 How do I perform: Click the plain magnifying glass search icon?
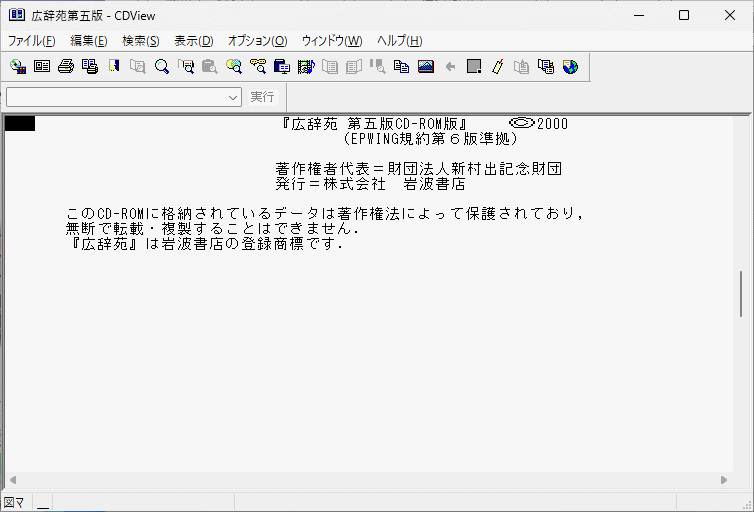[162, 66]
